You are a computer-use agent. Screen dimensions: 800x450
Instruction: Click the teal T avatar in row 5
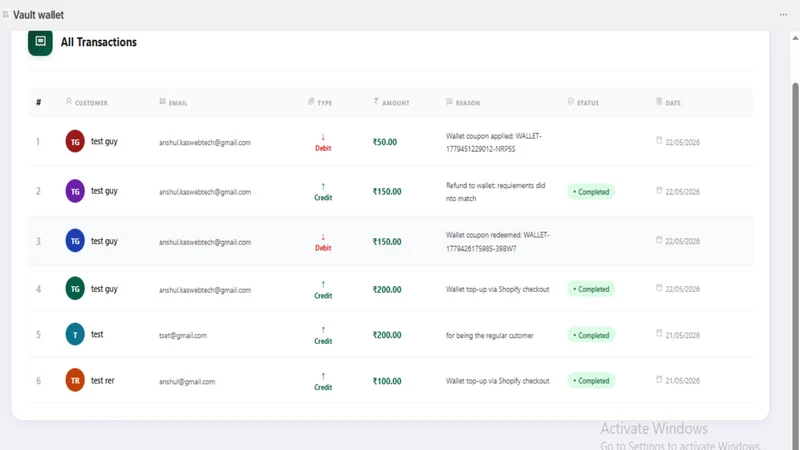(x=75, y=335)
